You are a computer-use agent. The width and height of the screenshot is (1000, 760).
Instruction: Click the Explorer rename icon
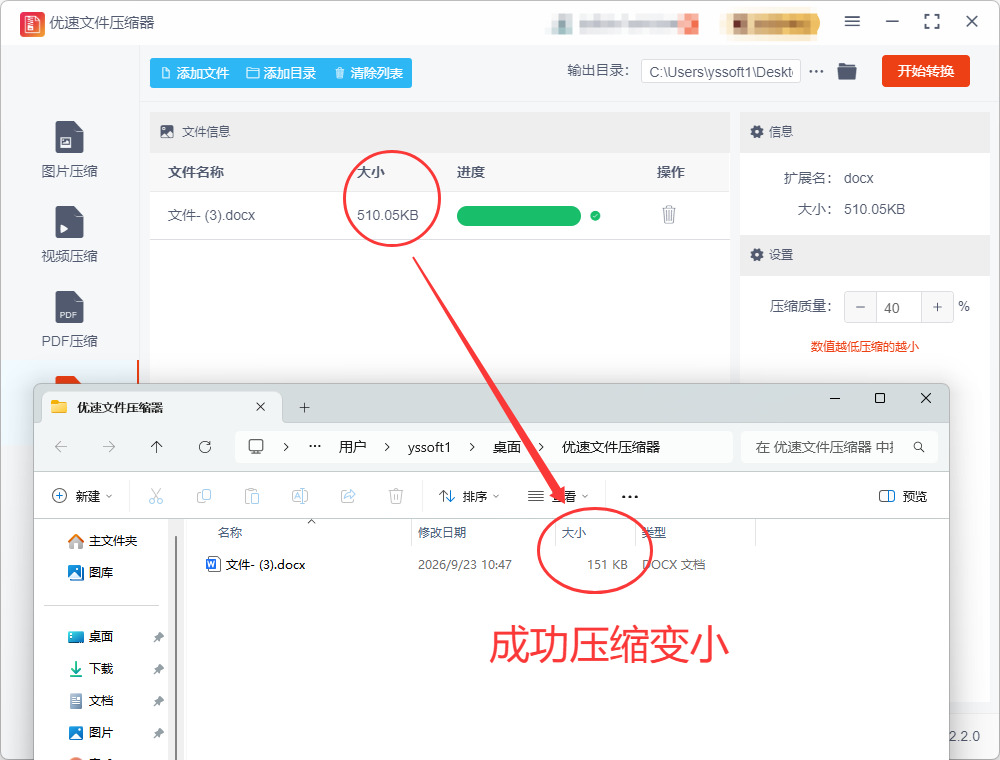(x=300, y=496)
